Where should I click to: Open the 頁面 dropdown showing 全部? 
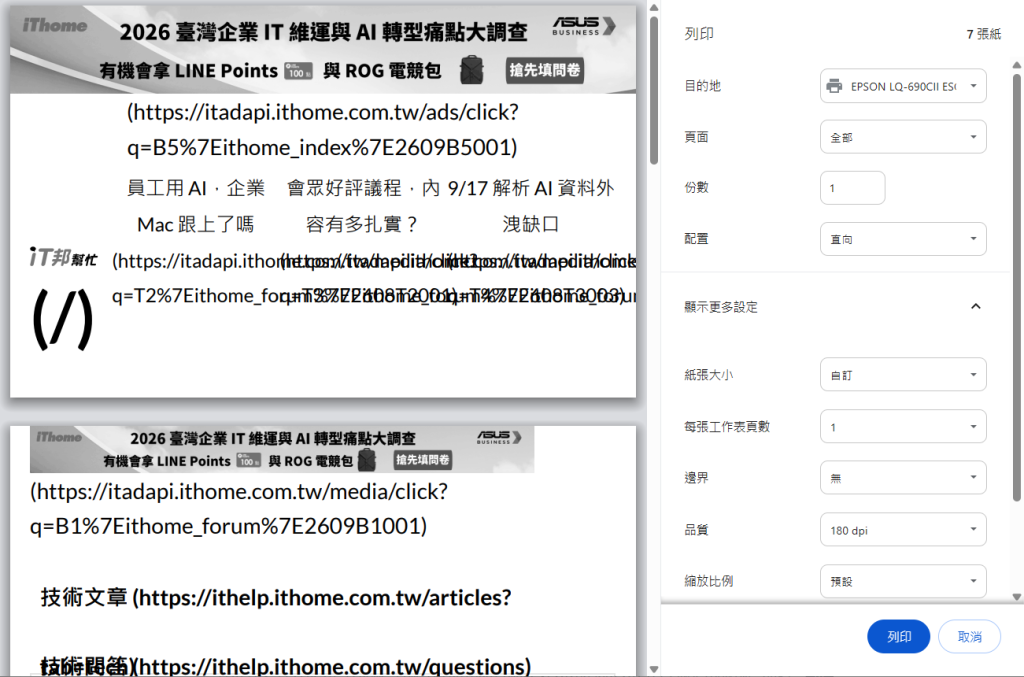[x=903, y=137]
